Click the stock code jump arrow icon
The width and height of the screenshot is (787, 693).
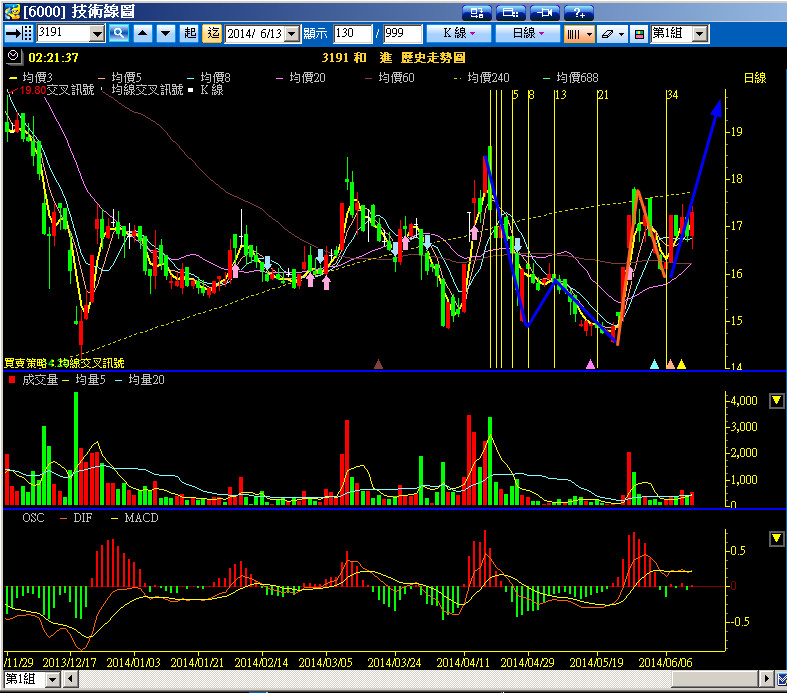(19, 34)
